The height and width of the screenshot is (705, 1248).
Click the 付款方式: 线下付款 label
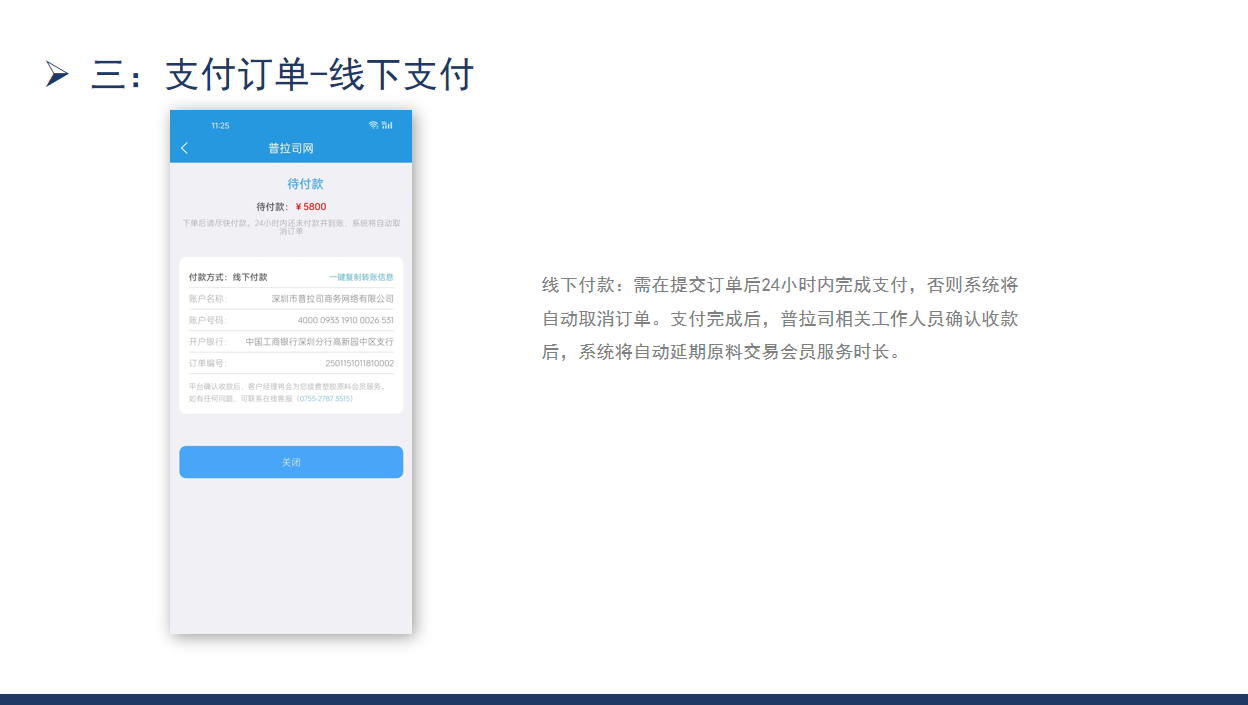(x=228, y=277)
